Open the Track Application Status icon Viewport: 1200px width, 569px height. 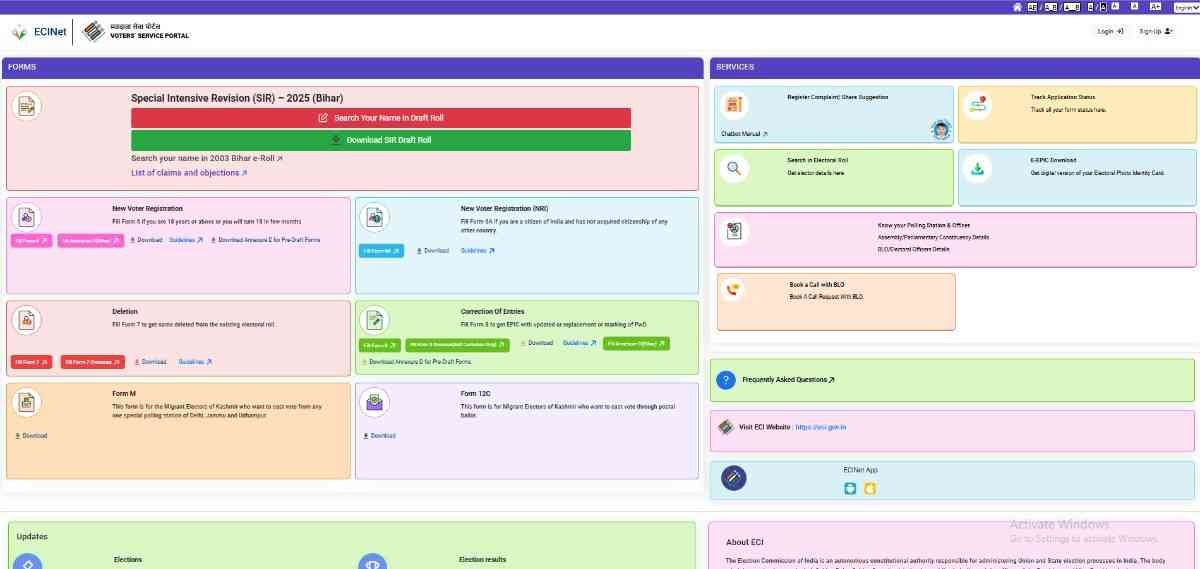[978, 104]
